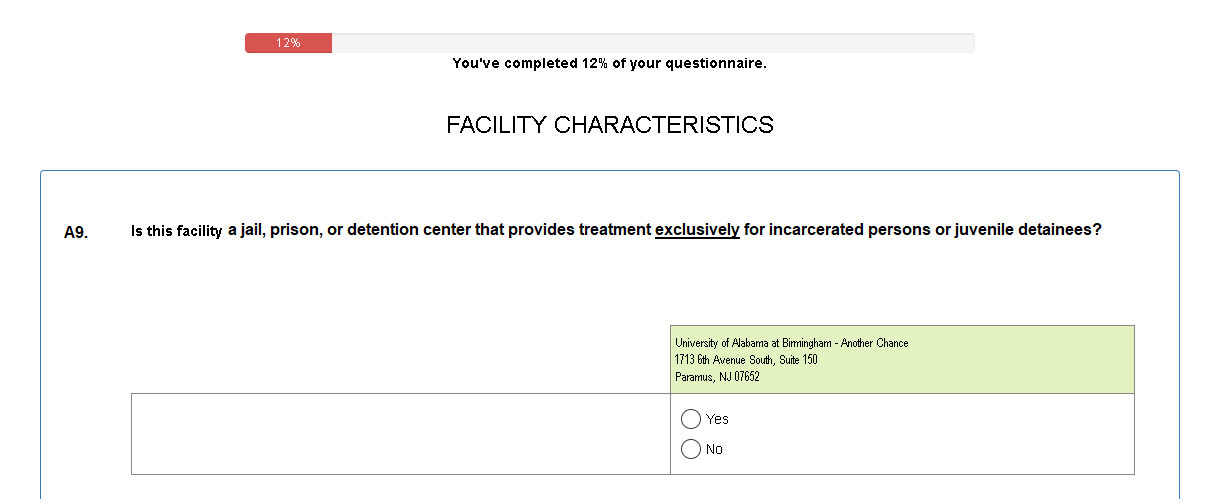The width and height of the screenshot is (1227, 503).
Task: Click the empty left table cell
Action: coord(400,434)
